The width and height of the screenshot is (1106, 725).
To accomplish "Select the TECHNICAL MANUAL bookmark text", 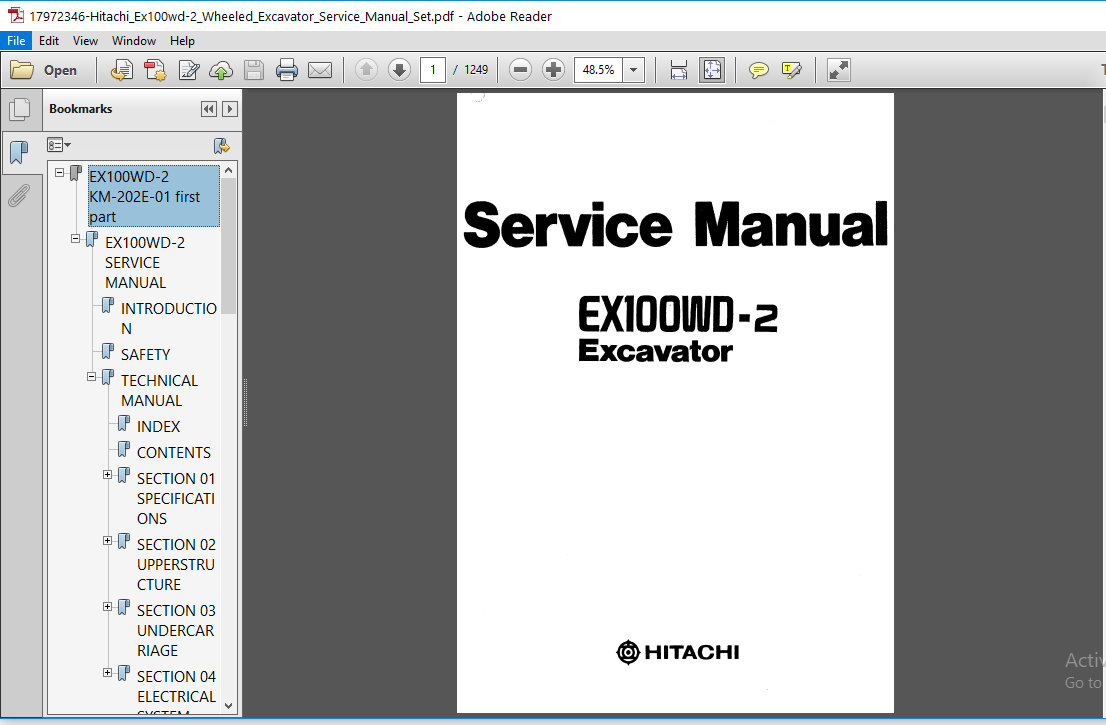I will [x=159, y=391].
